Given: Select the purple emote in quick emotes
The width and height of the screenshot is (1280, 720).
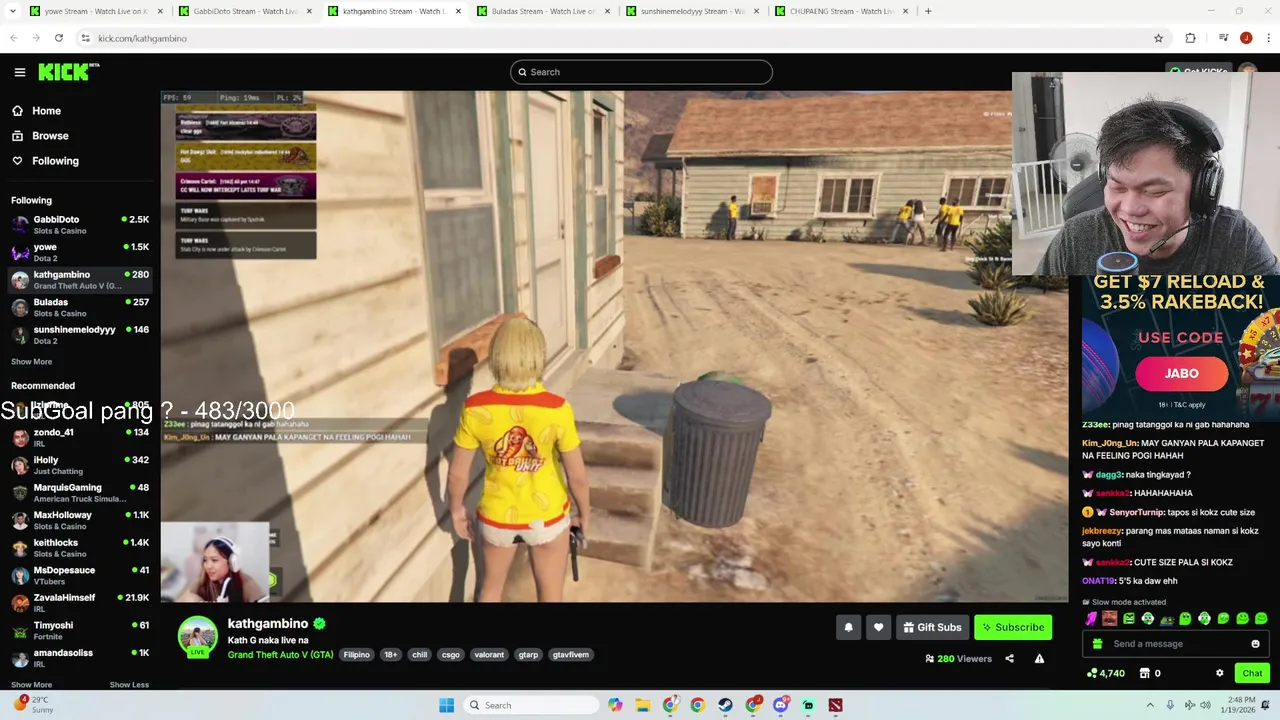Looking at the screenshot, I should (1091, 619).
